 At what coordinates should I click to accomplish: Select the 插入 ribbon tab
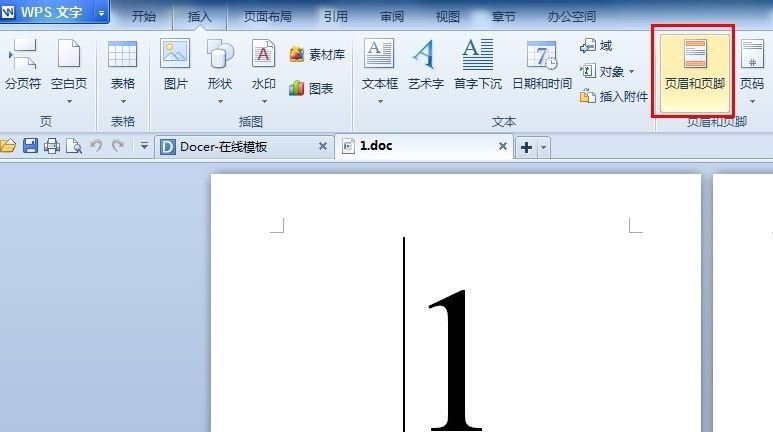coord(199,17)
